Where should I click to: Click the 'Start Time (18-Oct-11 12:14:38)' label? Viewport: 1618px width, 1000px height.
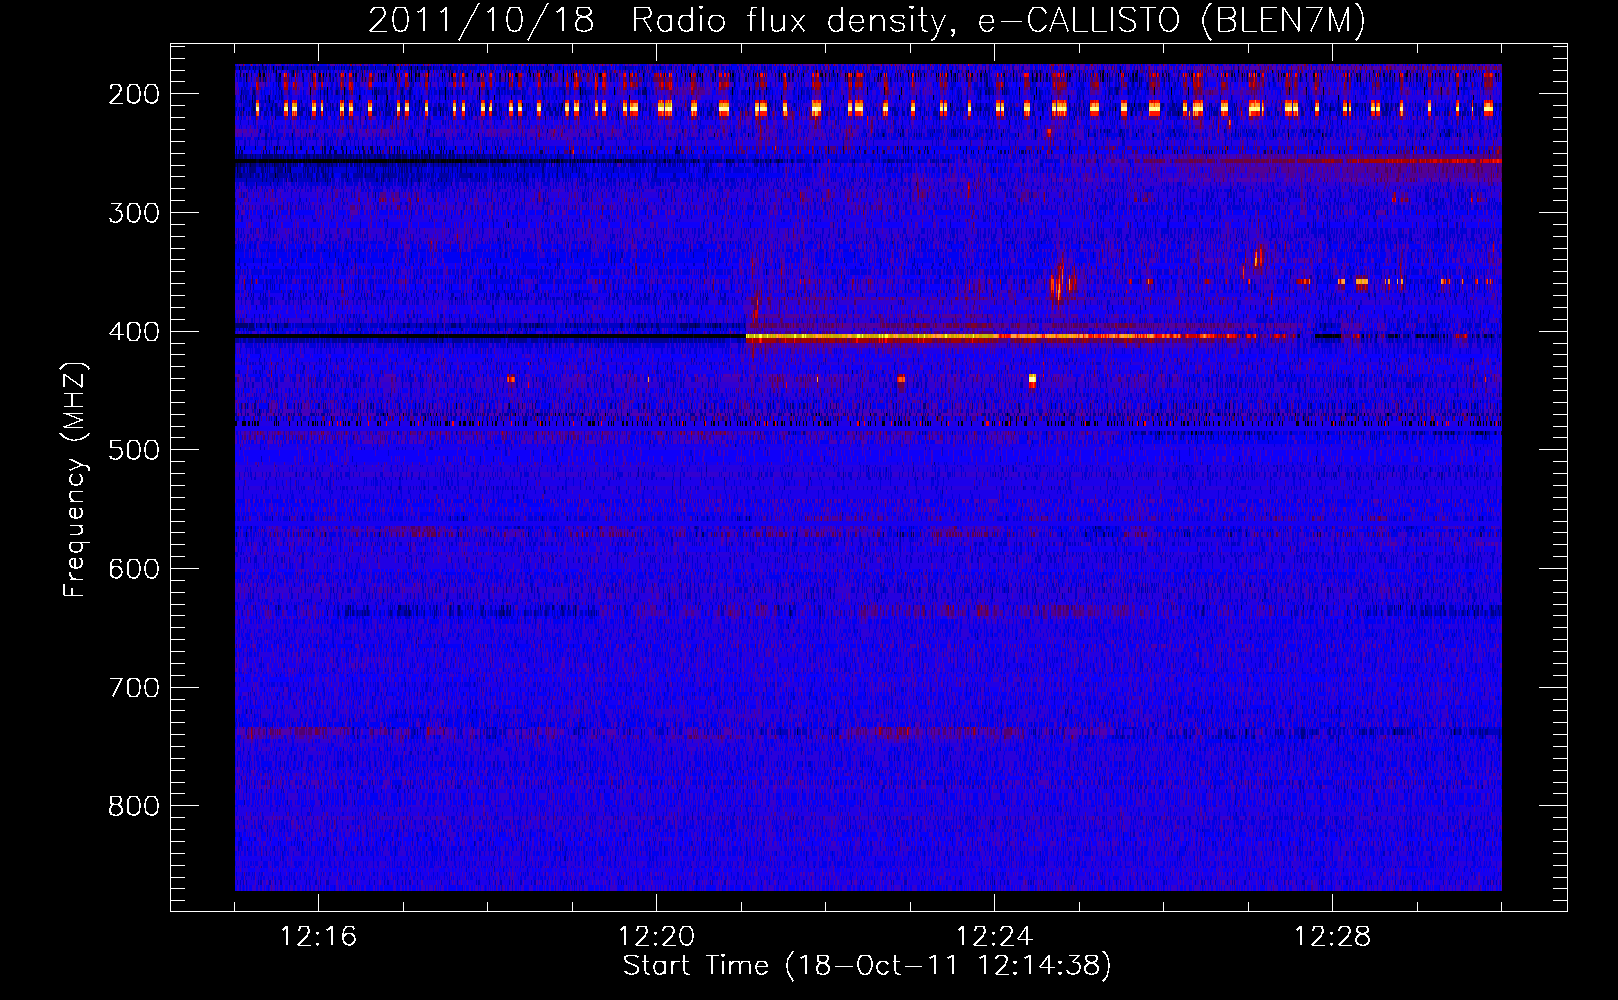click(867, 966)
